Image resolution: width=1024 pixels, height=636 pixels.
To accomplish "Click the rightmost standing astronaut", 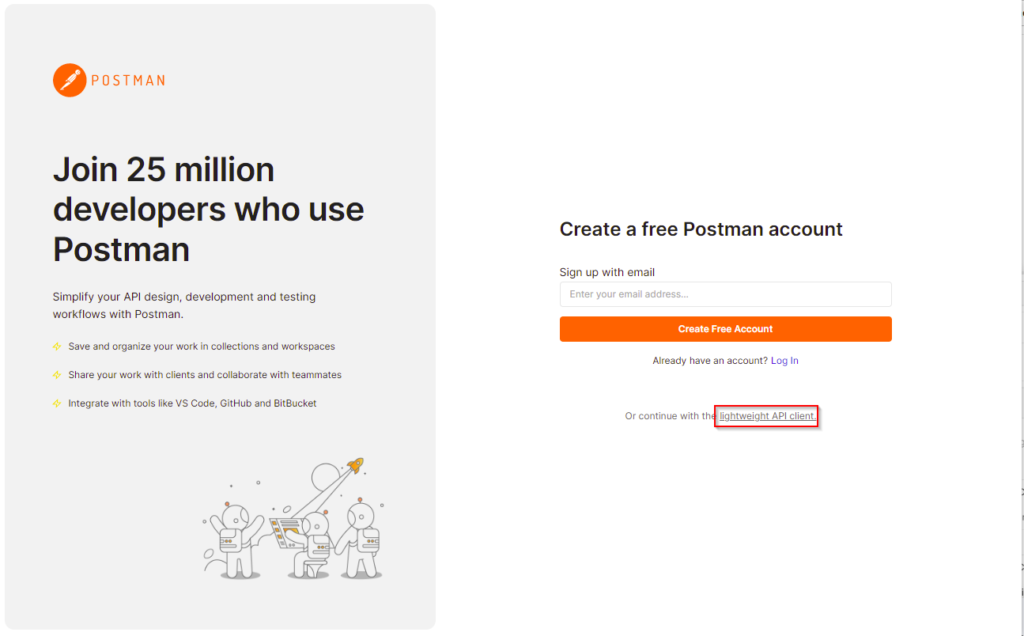I will pyautogui.click(x=361, y=539).
